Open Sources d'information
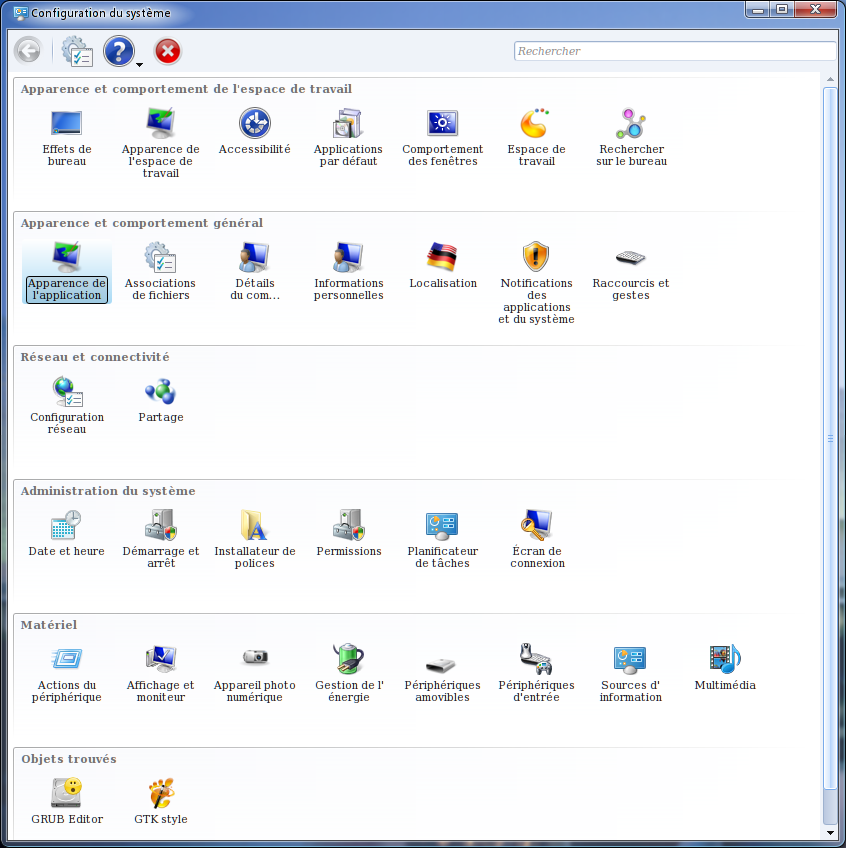 coord(631,674)
